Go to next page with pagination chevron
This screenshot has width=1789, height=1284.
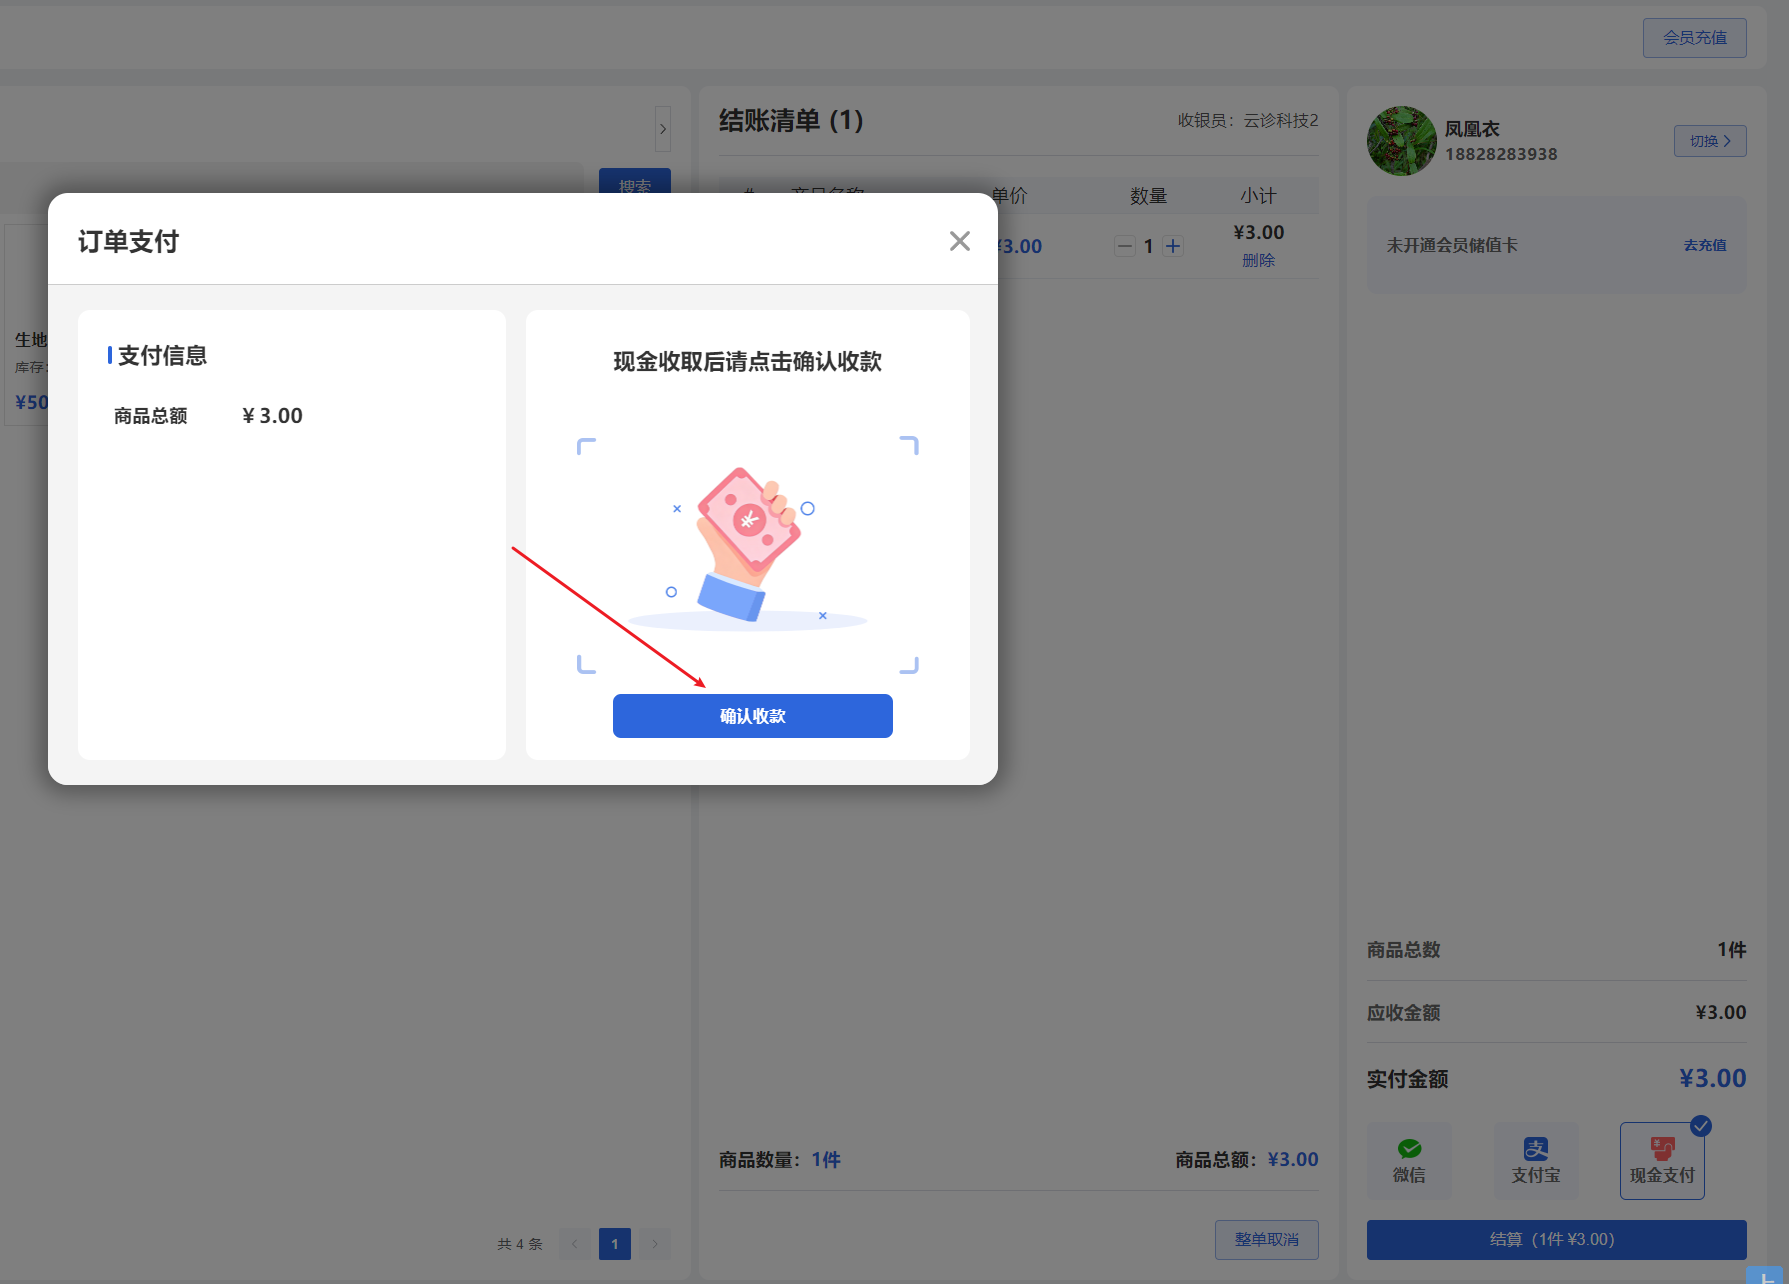655,1243
